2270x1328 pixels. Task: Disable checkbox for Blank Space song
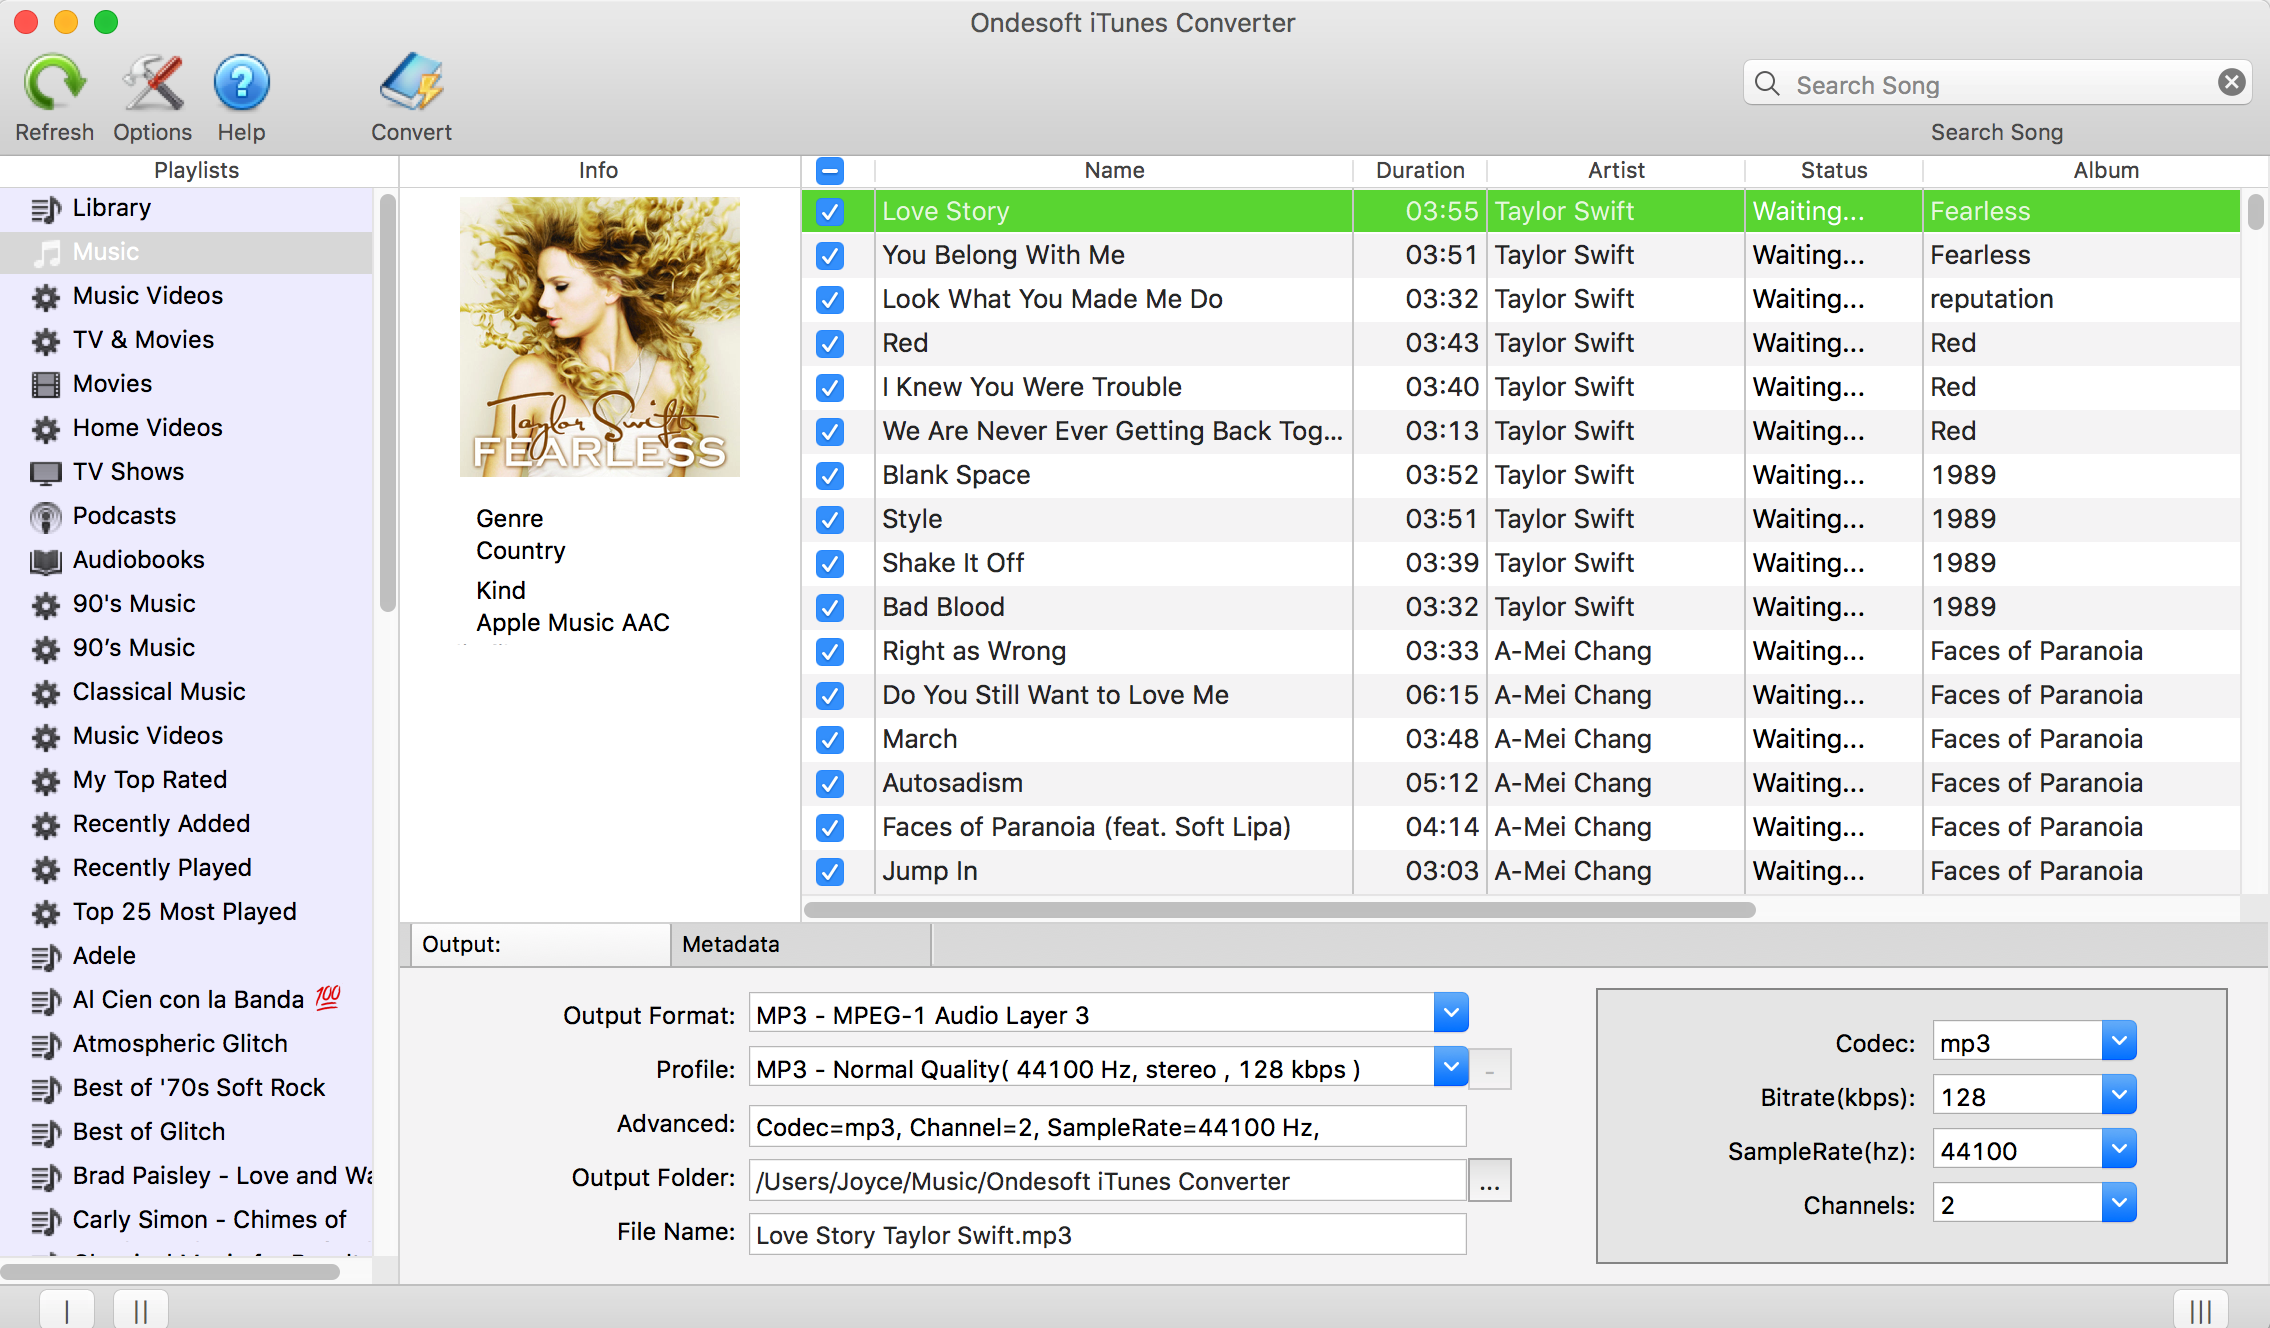pos(828,473)
